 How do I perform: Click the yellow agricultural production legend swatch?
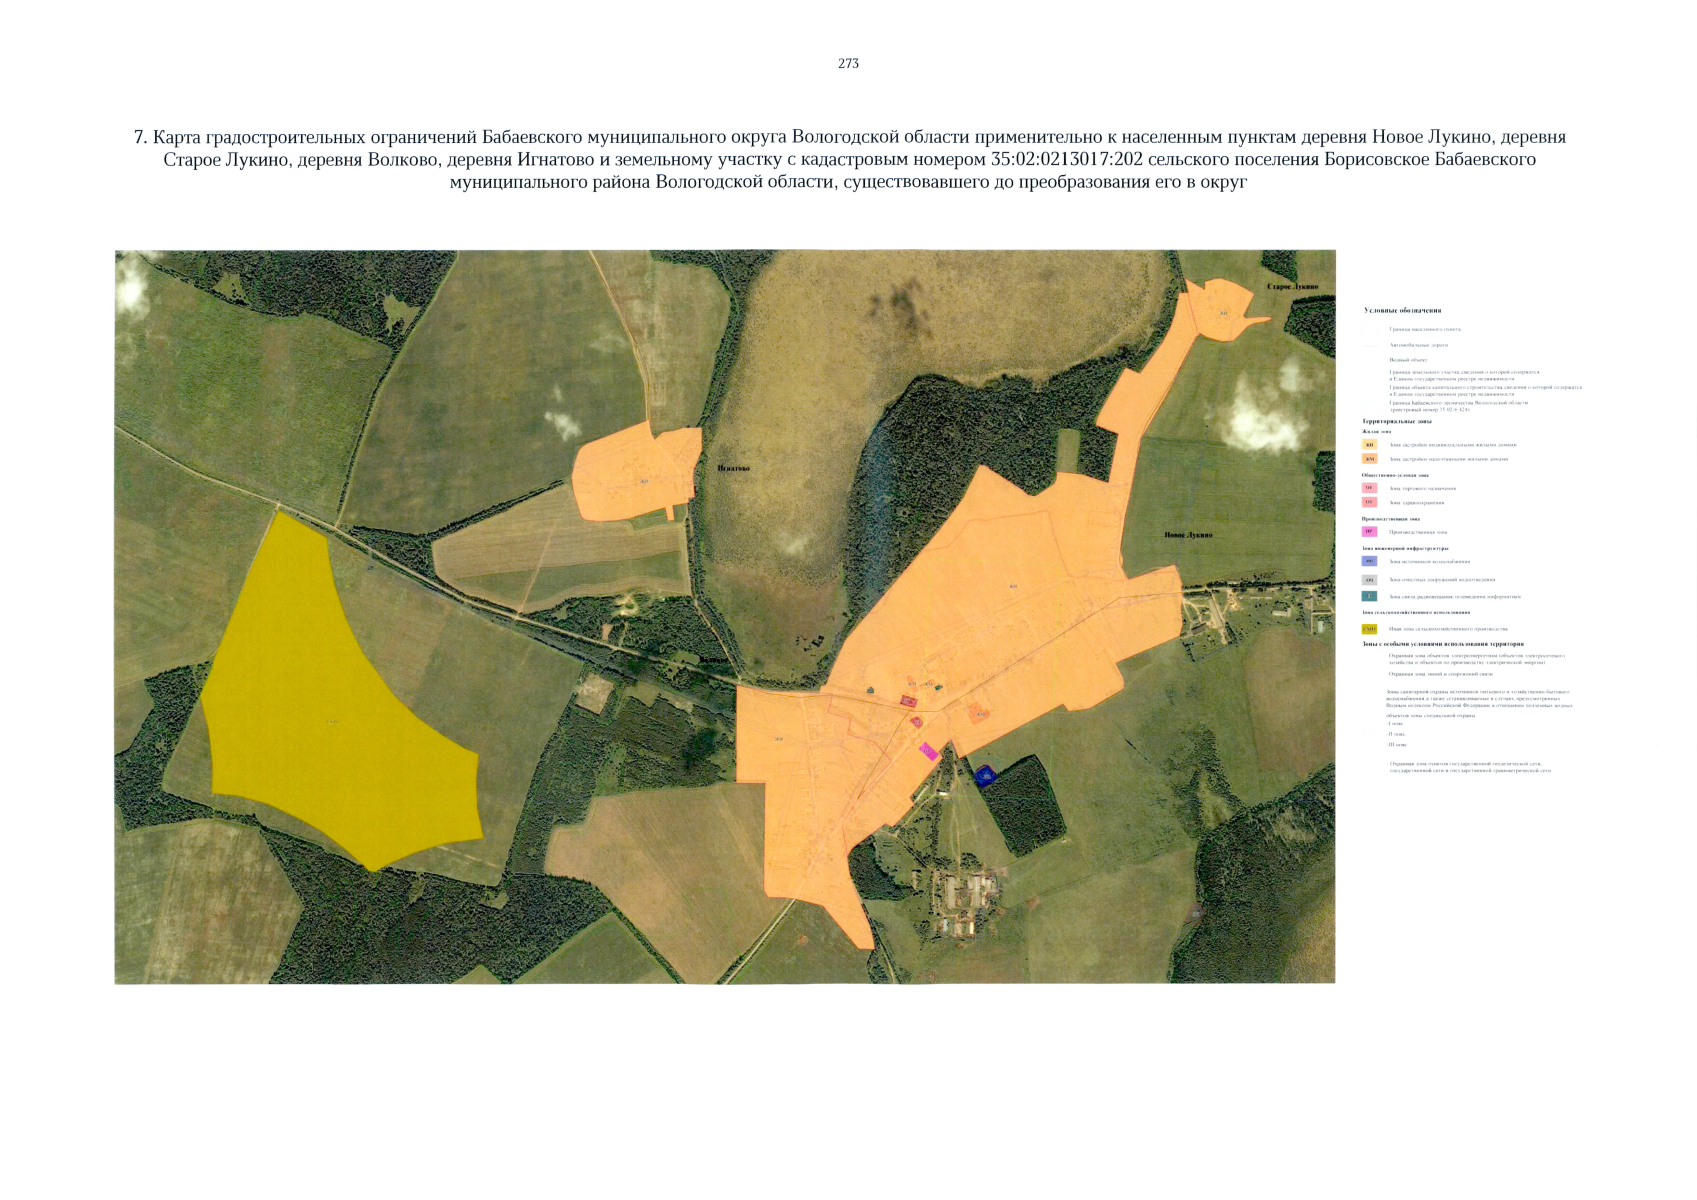(1369, 629)
